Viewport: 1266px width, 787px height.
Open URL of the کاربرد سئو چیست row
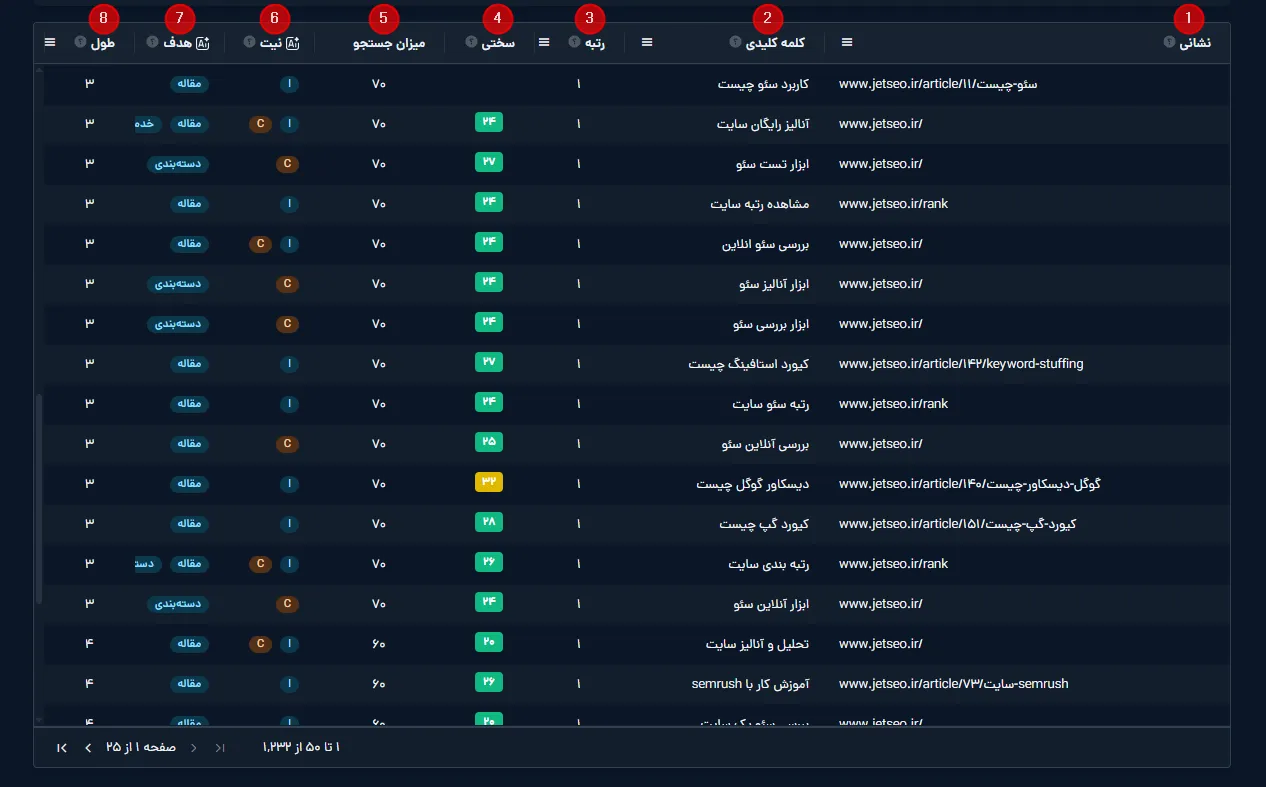[938, 84]
